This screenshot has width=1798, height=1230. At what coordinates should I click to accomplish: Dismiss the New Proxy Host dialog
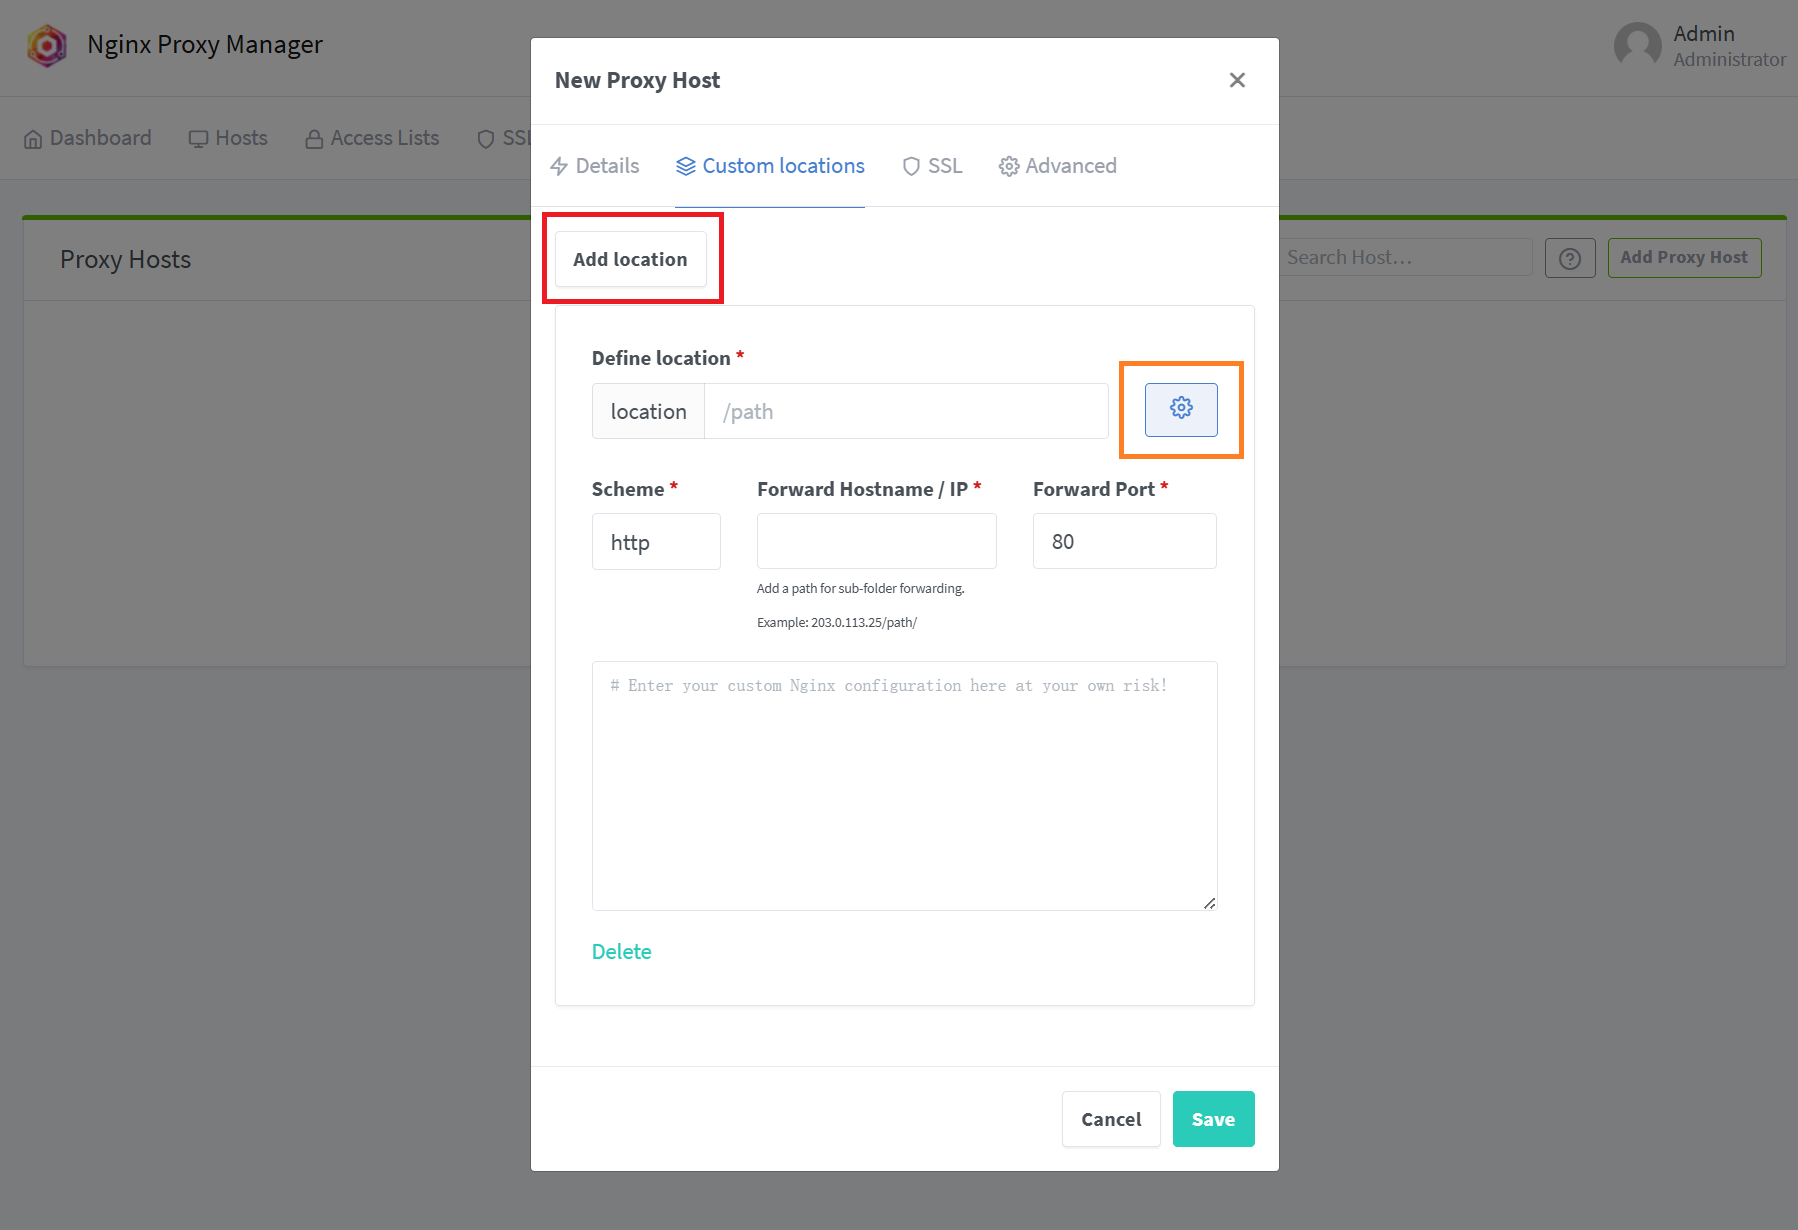1237,80
